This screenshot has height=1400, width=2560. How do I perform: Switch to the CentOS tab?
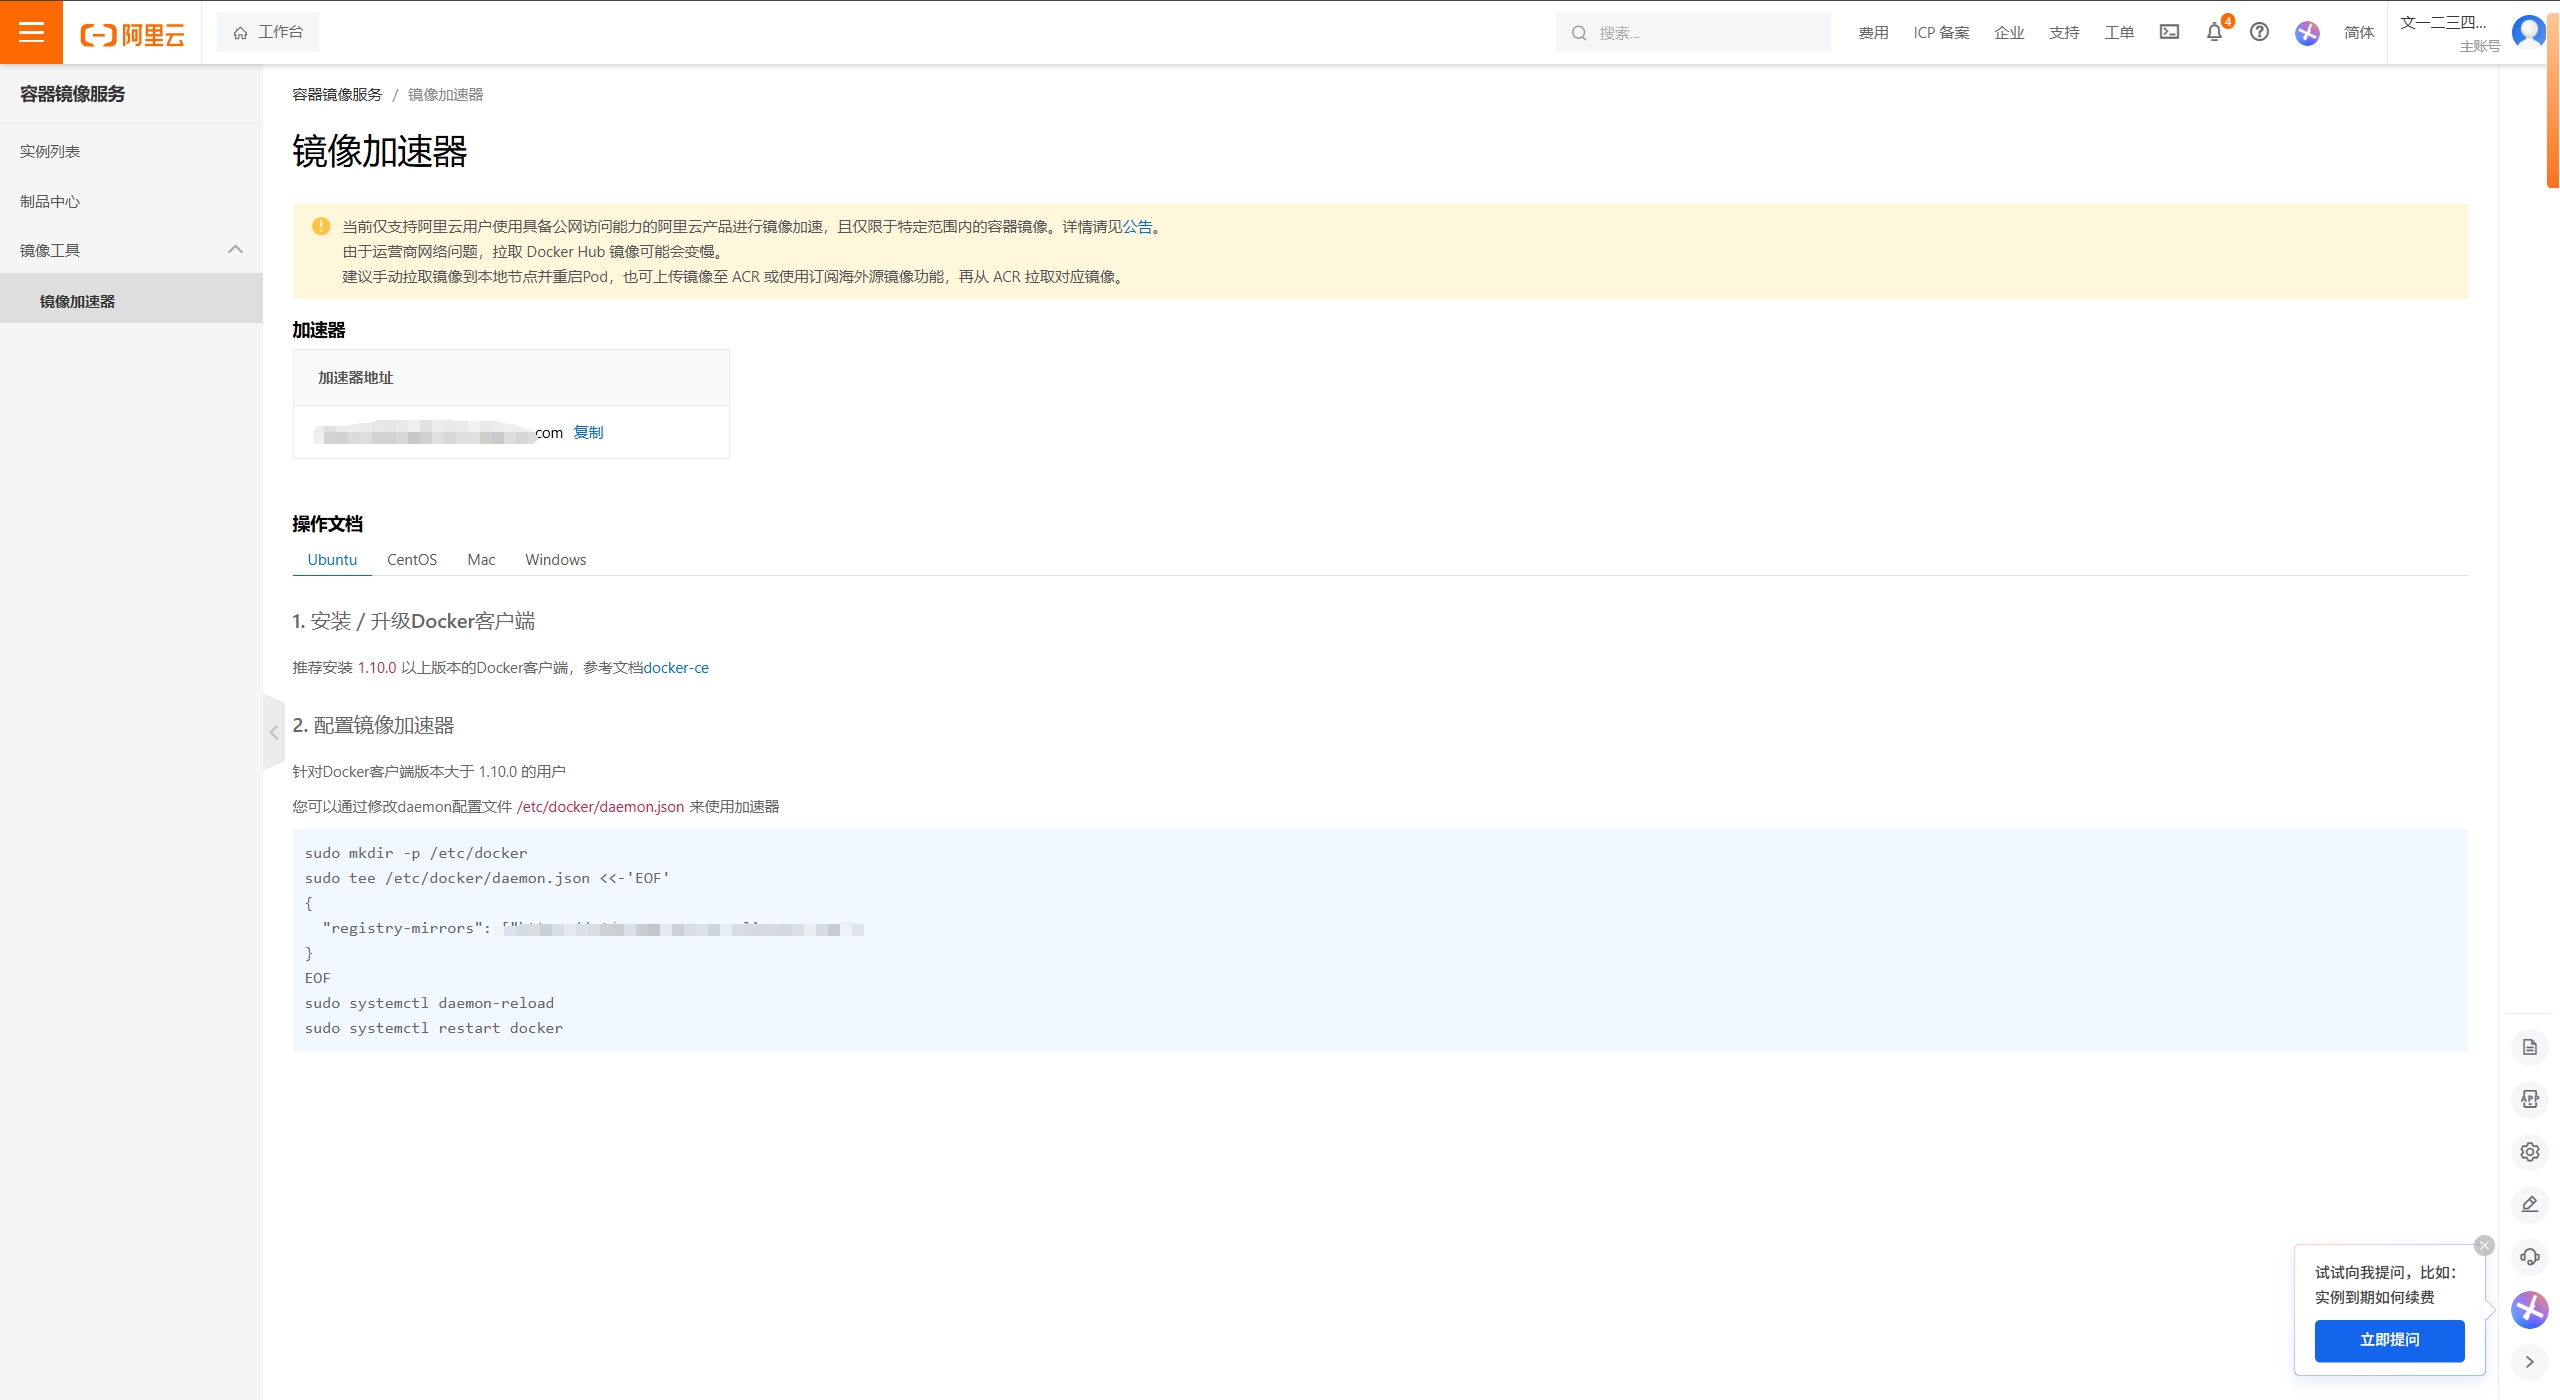tap(412, 559)
